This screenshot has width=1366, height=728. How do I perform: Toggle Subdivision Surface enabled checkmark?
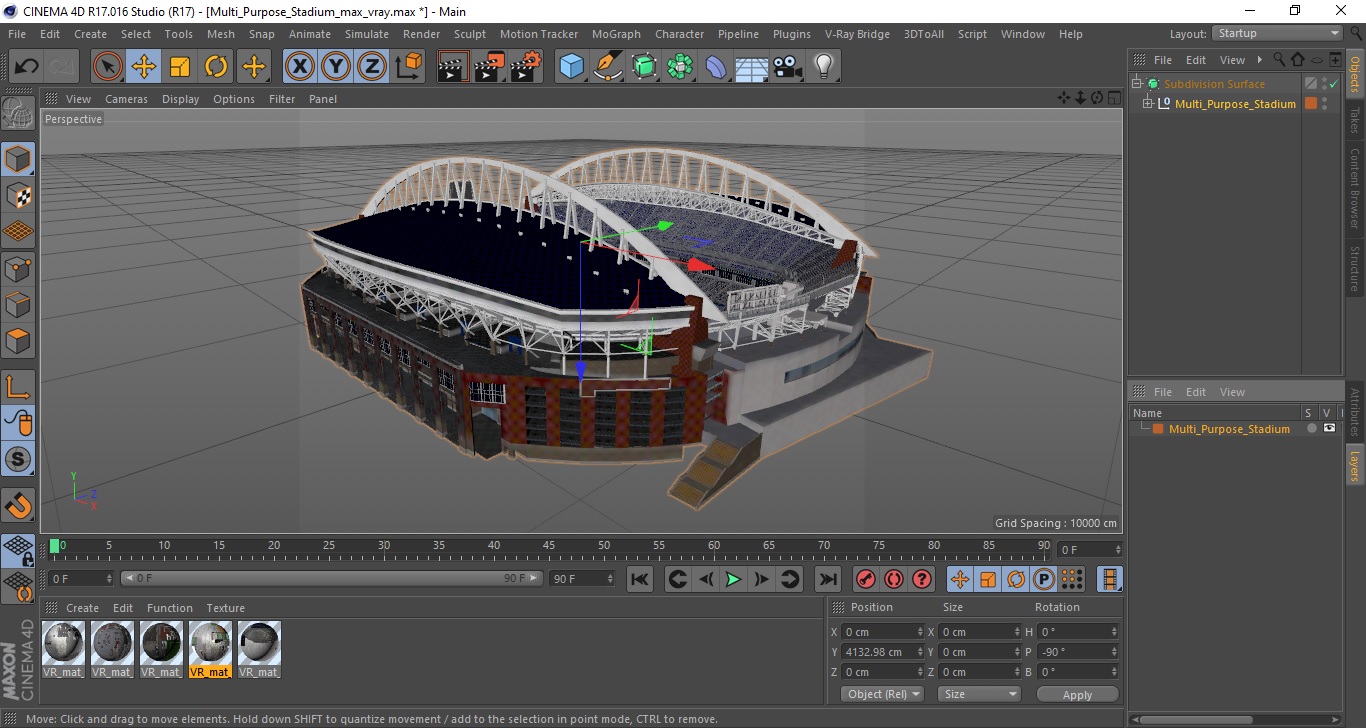click(1333, 84)
